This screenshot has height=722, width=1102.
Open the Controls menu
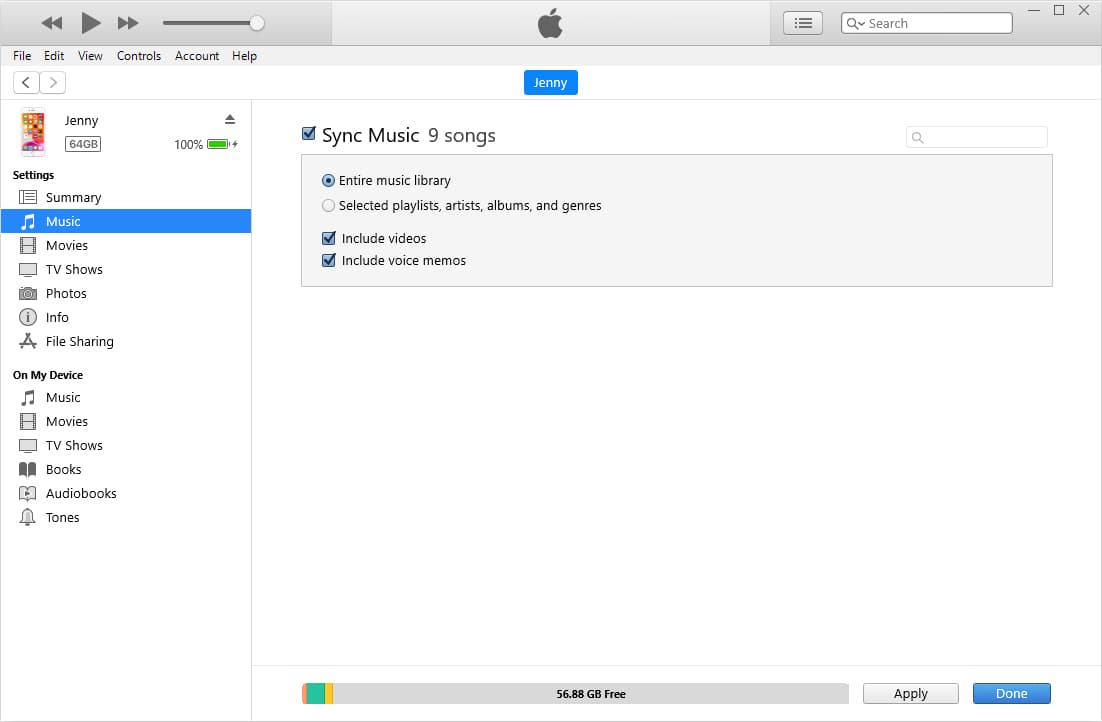click(x=139, y=56)
